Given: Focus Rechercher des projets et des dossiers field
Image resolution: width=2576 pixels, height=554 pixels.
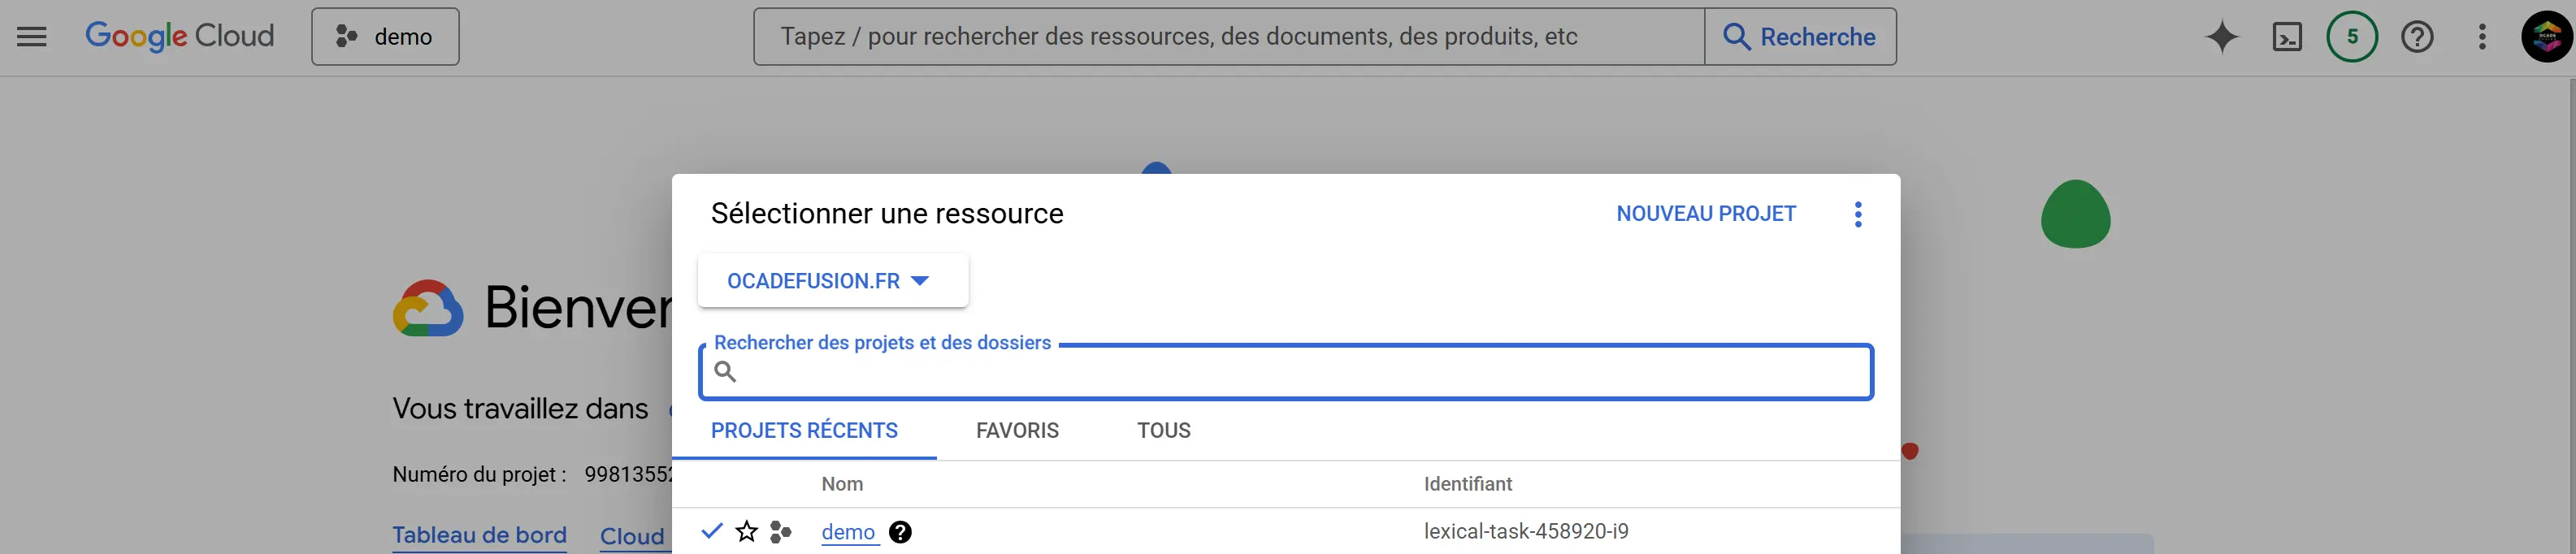Looking at the screenshot, I should 1285,372.
